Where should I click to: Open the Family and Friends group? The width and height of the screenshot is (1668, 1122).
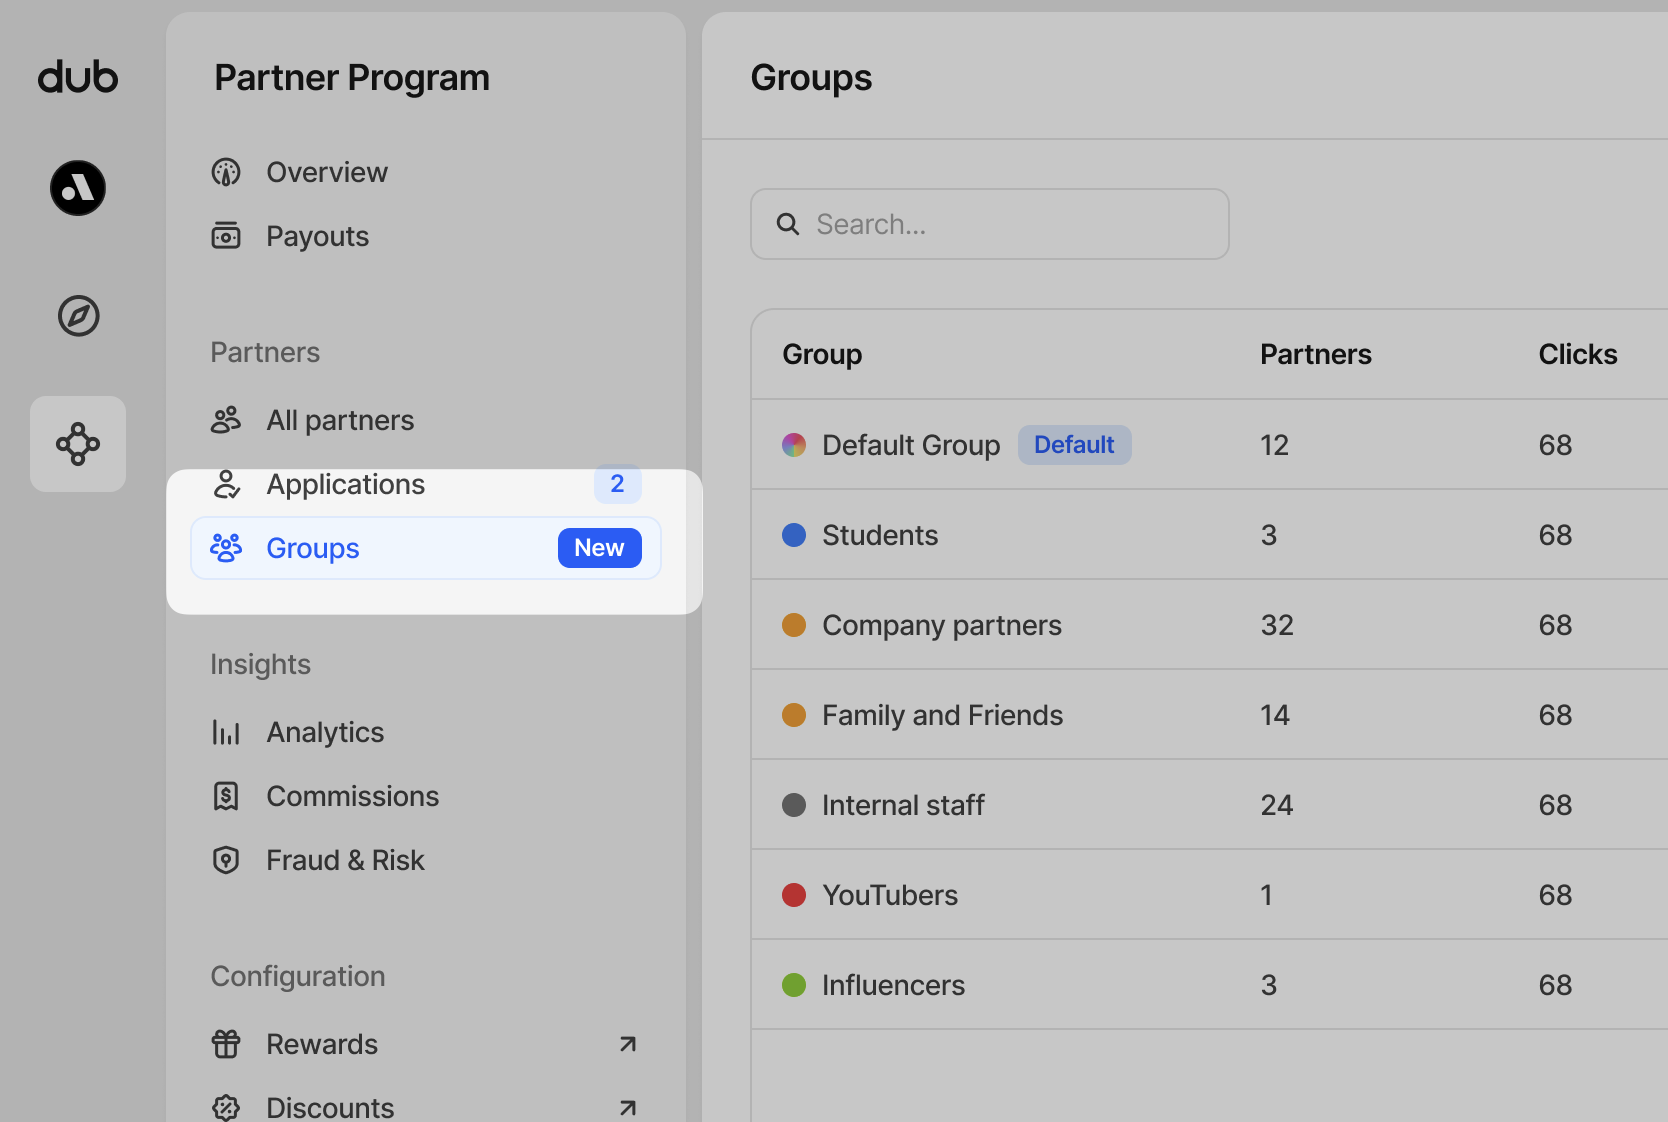click(1210, 715)
